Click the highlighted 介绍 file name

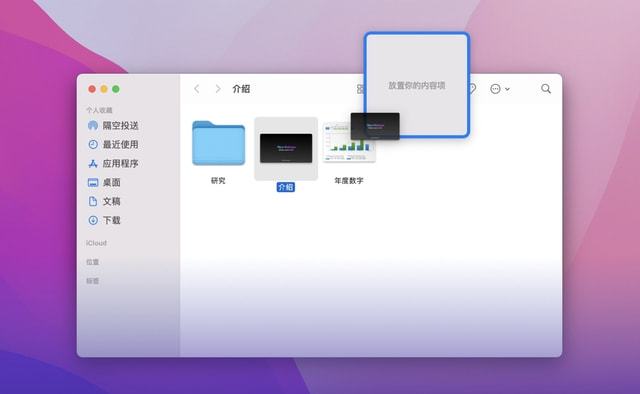(x=286, y=187)
